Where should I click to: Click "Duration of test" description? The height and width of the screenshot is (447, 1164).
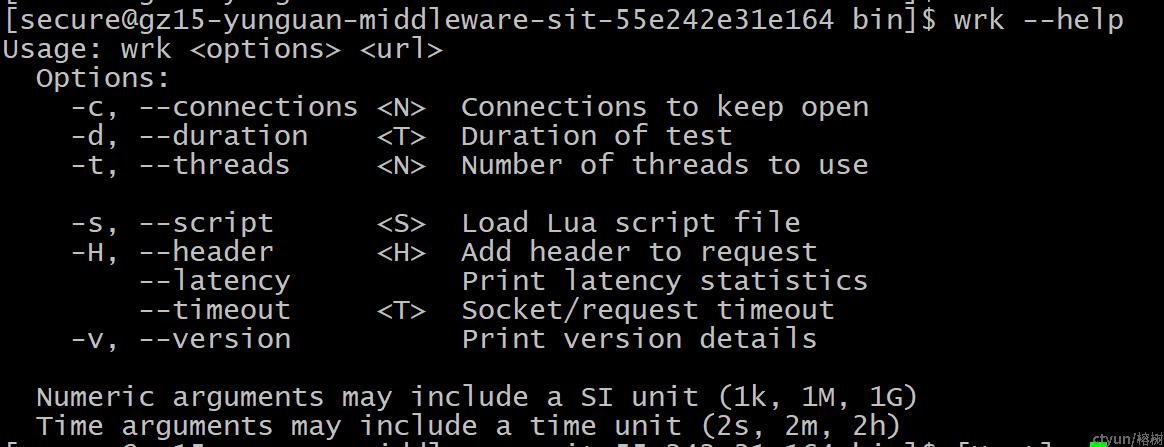597,137
